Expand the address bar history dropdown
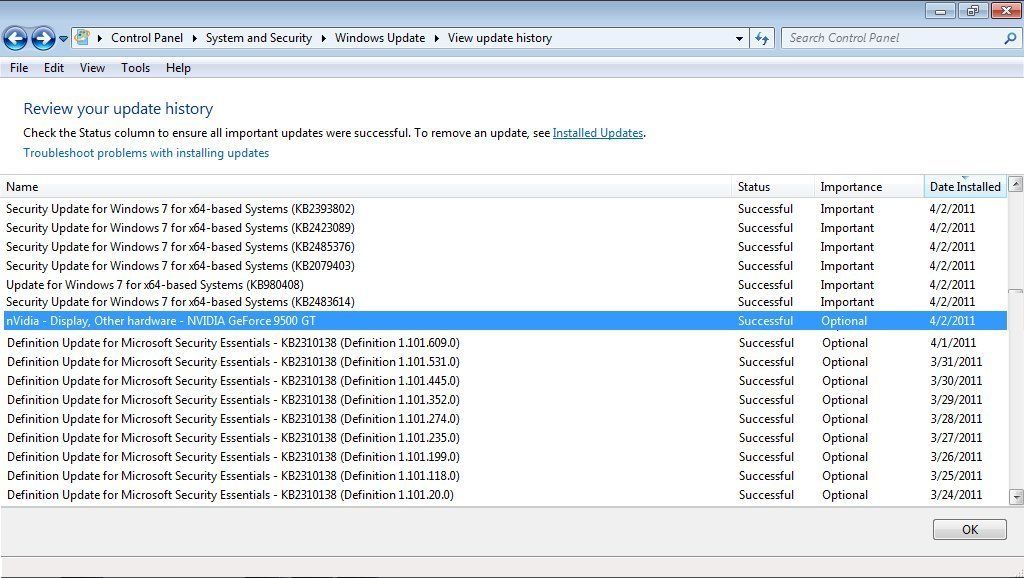The image size is (1024, 578). coord(739,39)
